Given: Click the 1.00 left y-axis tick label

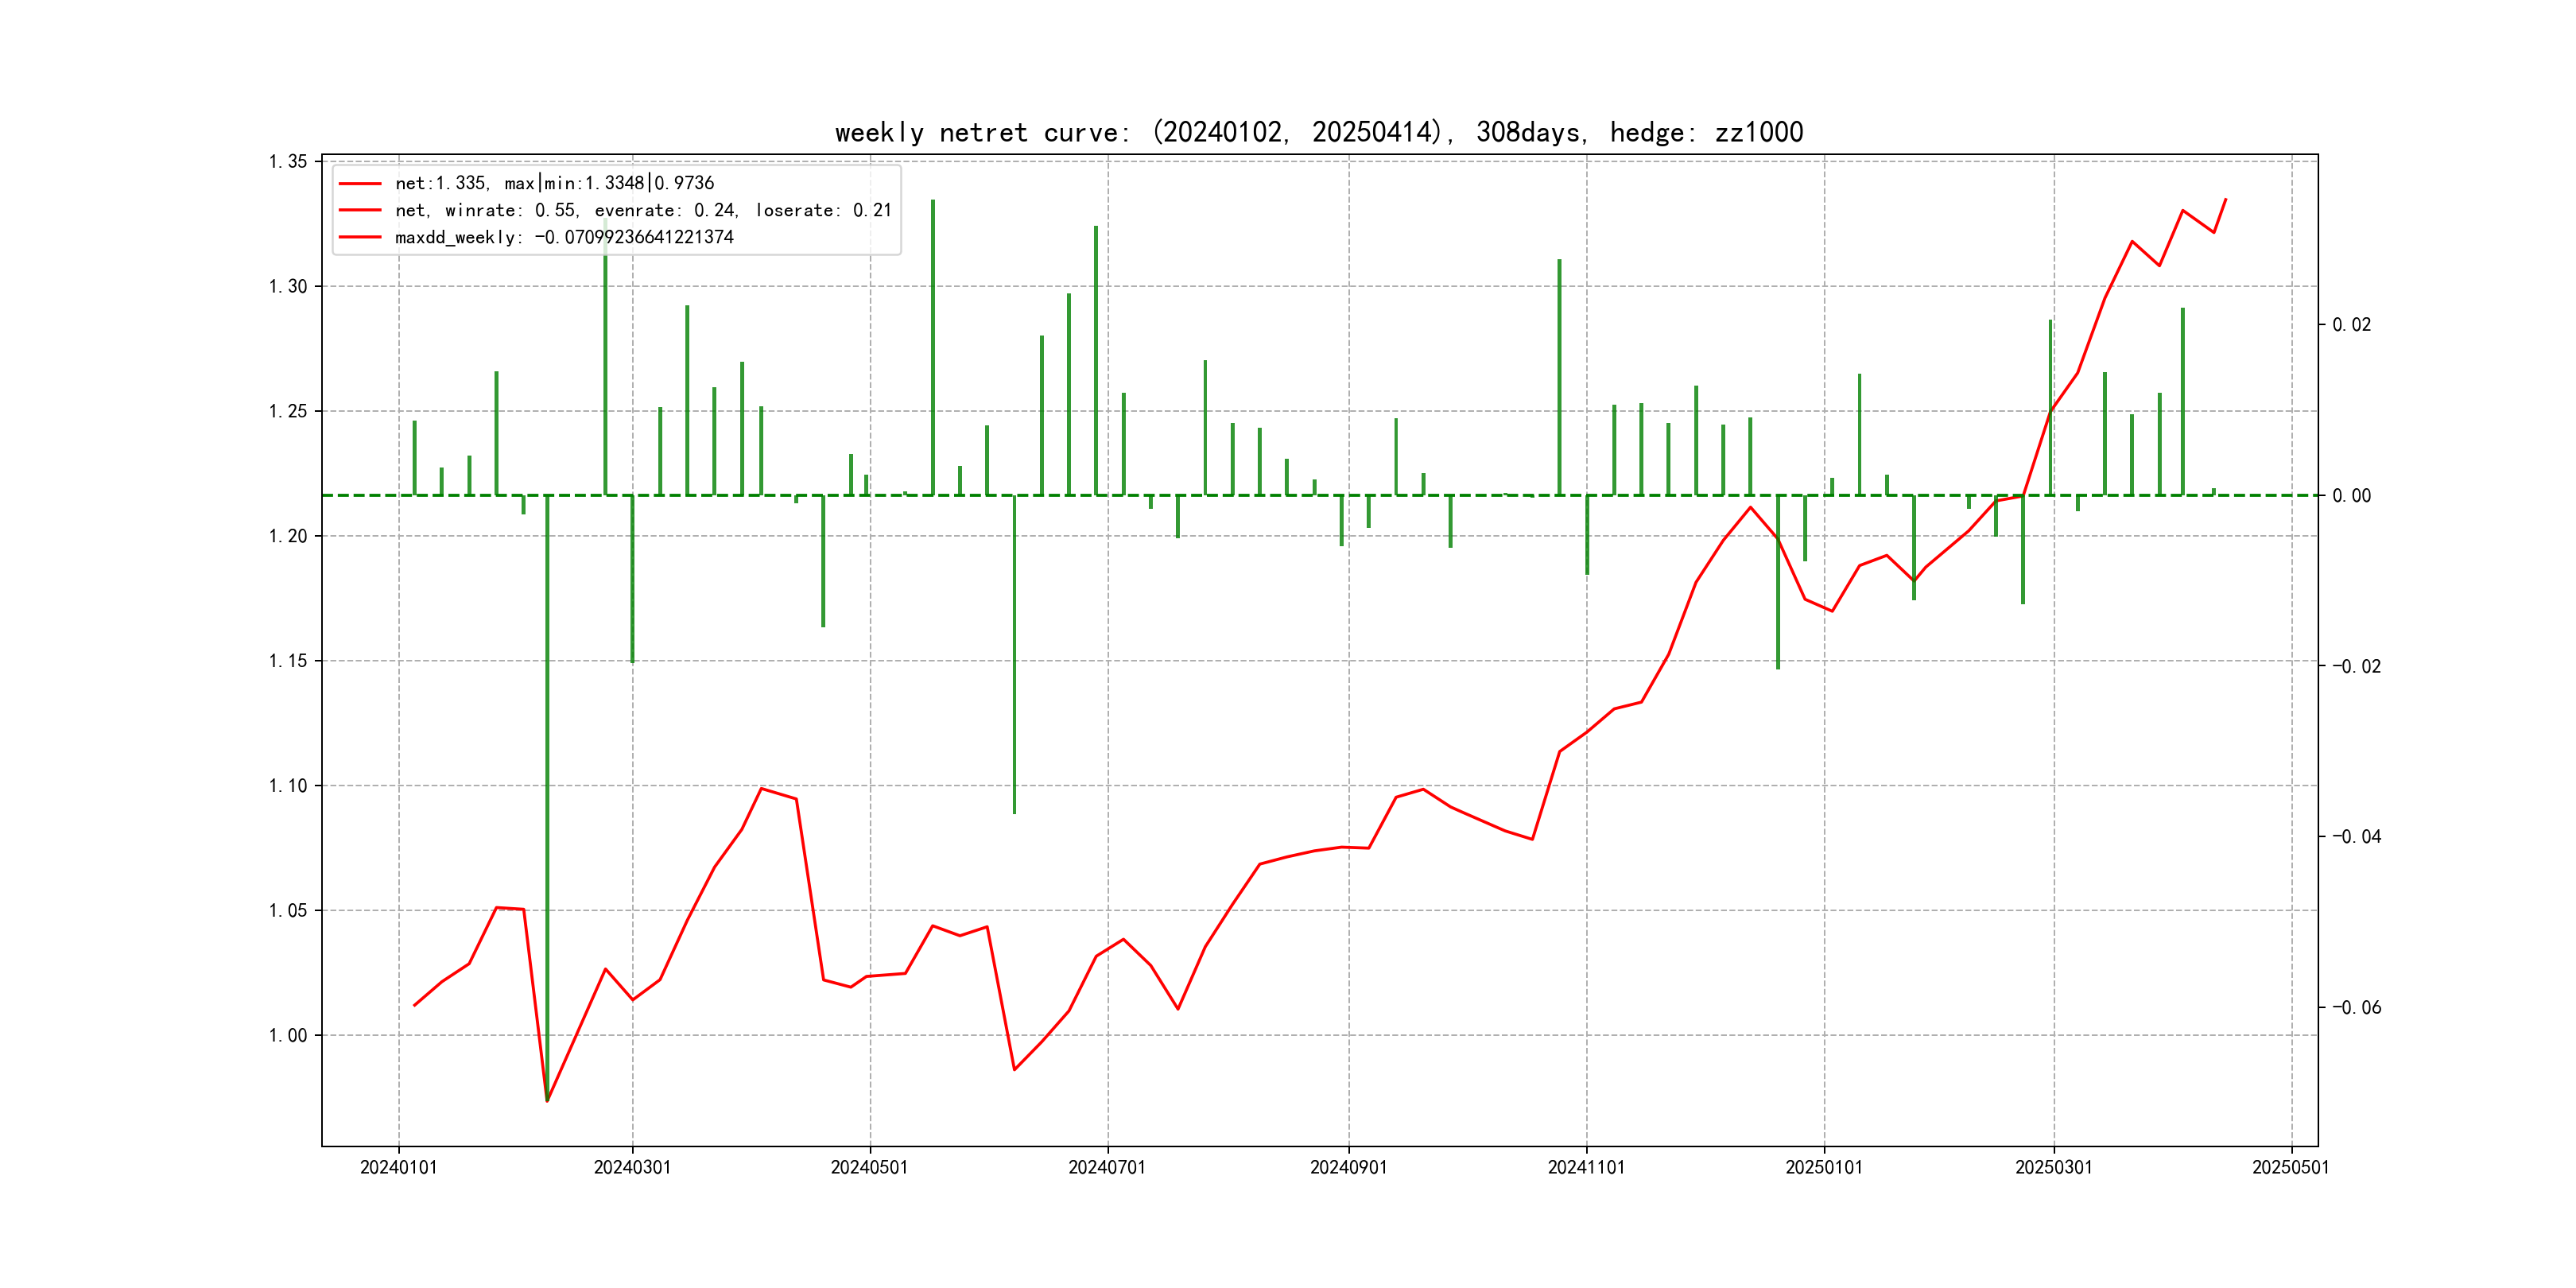Looking at the screenshot, I should click(288, 1035).
